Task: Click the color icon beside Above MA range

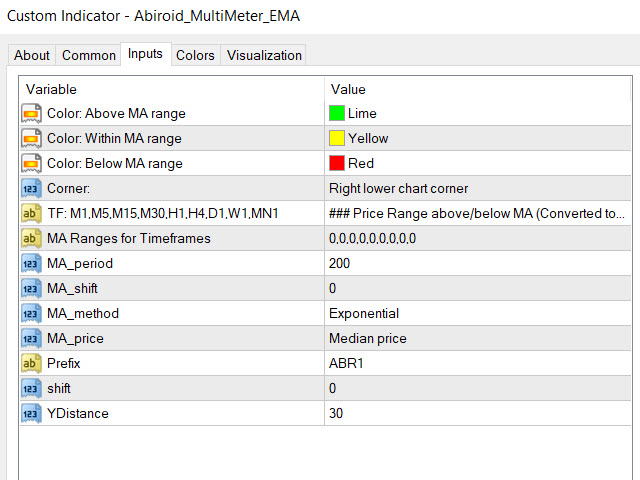Action: click(x=31, y=113)
